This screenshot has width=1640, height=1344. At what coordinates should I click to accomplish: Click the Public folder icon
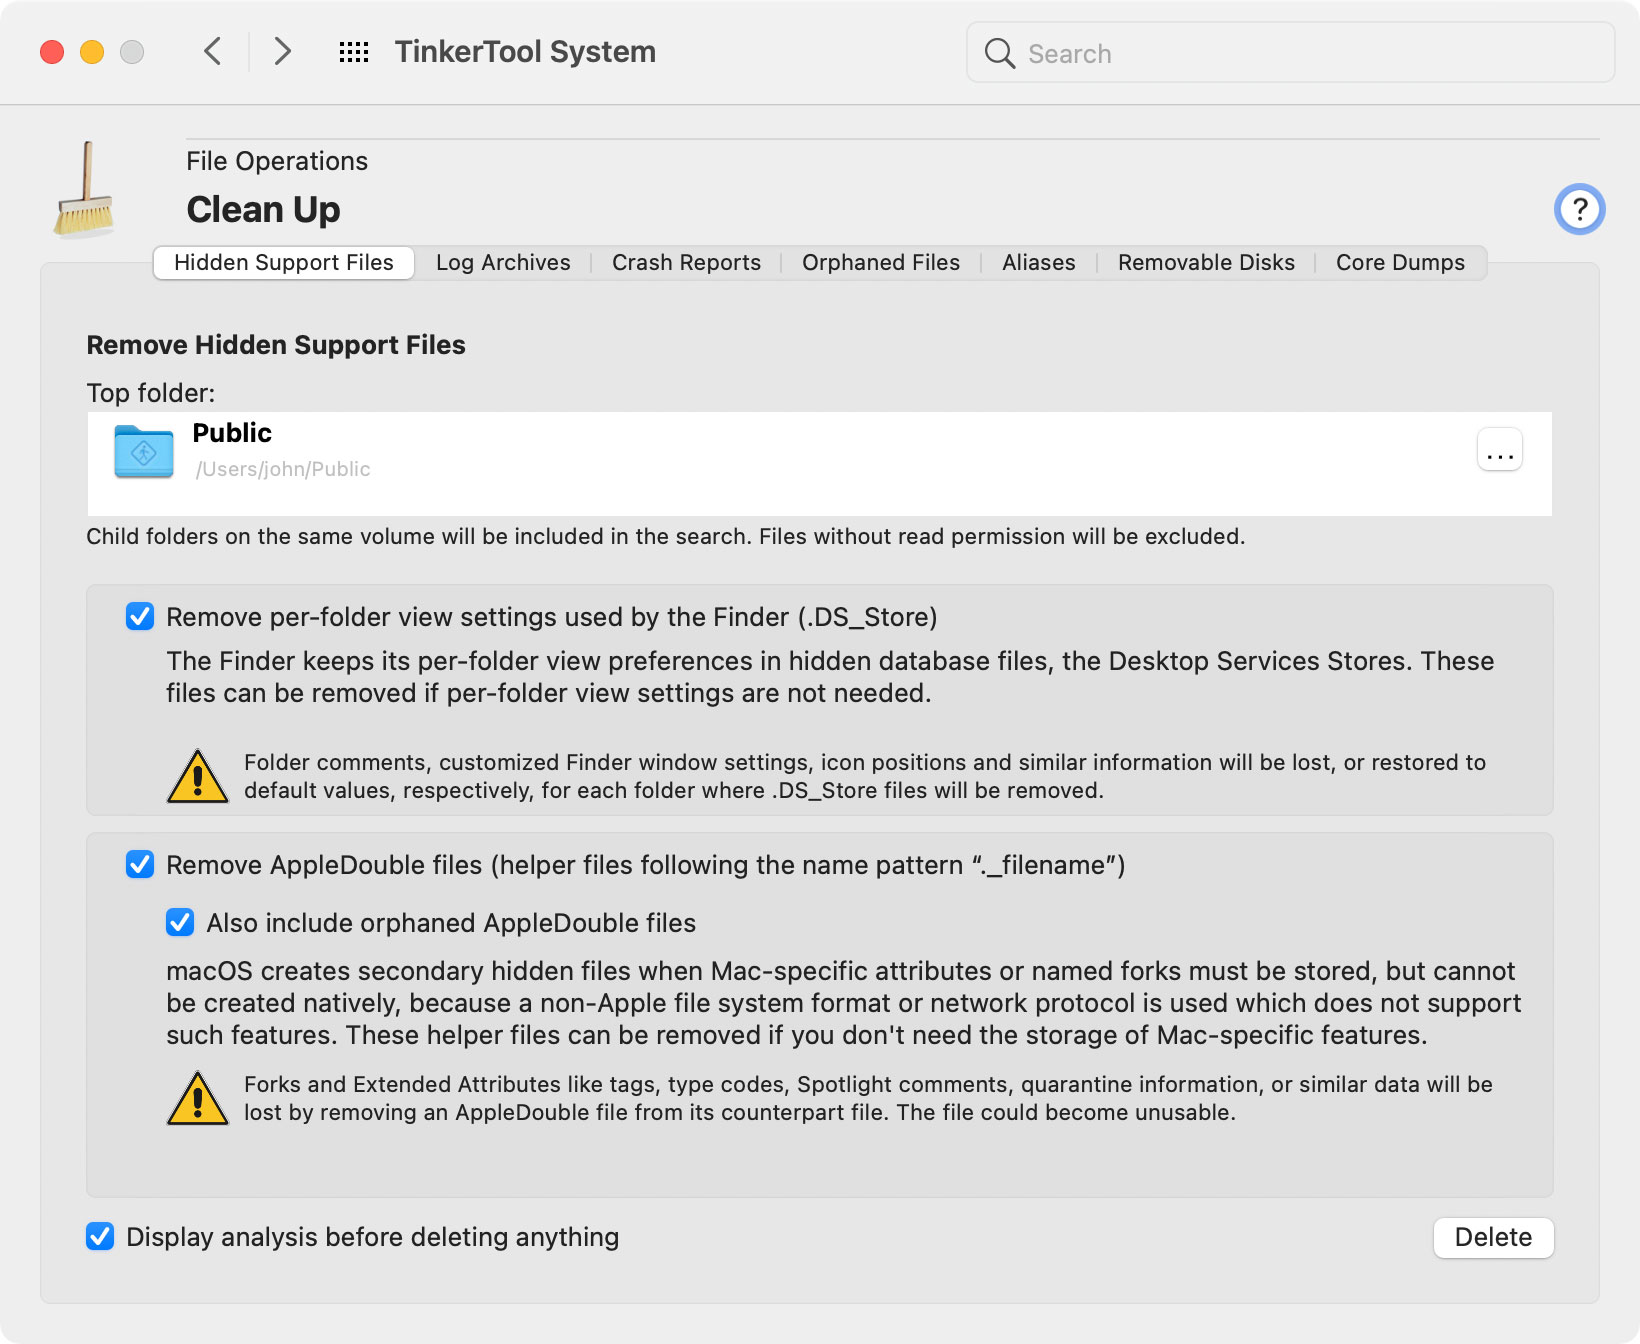(x=144, y=452)
